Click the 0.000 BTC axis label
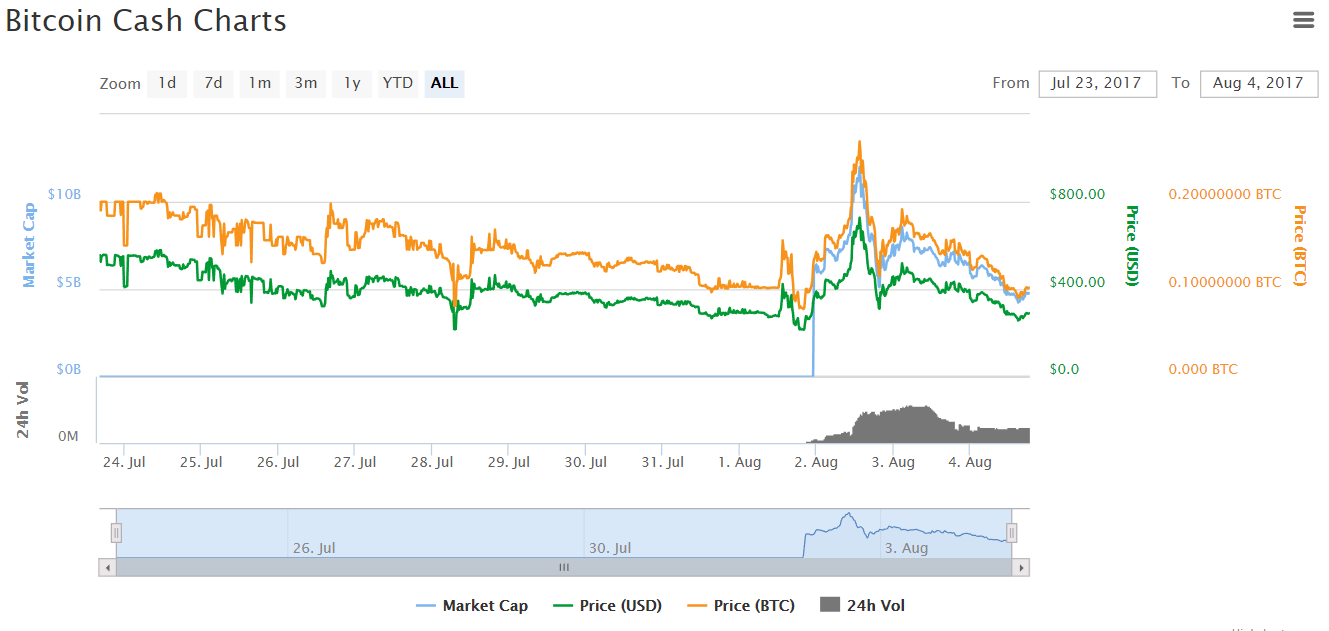The image size is (1329, 631). (1203, 369)
